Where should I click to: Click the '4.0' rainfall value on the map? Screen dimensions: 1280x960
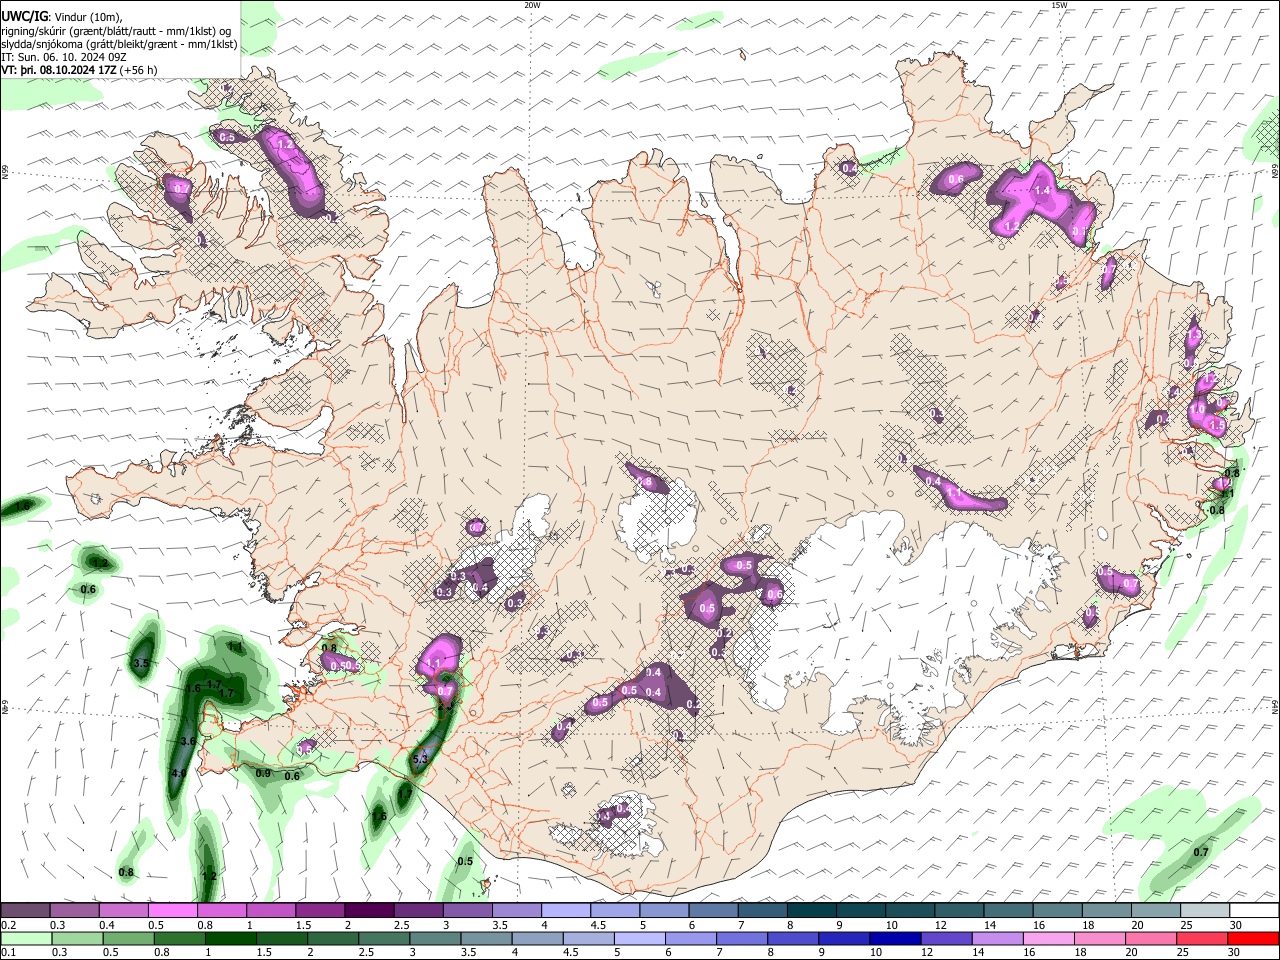pyautogui.click(x=179, y=774)
